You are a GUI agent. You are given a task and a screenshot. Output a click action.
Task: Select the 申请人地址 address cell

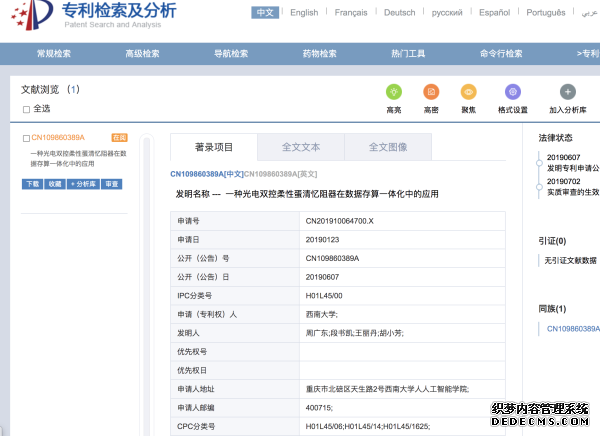click(402, 389)
